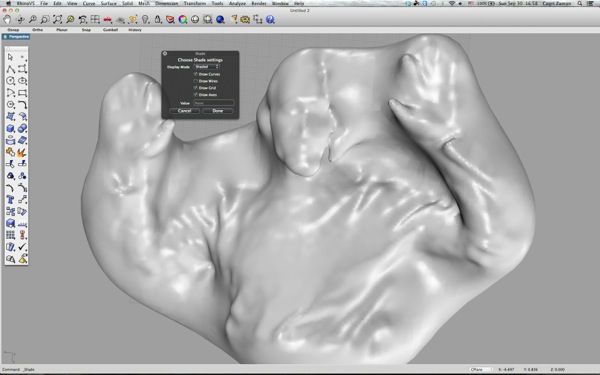Image resolution: width=600 pixels, height=375 pixels.
Task: Click the blue render sphere icon
Action: (220, 20)
